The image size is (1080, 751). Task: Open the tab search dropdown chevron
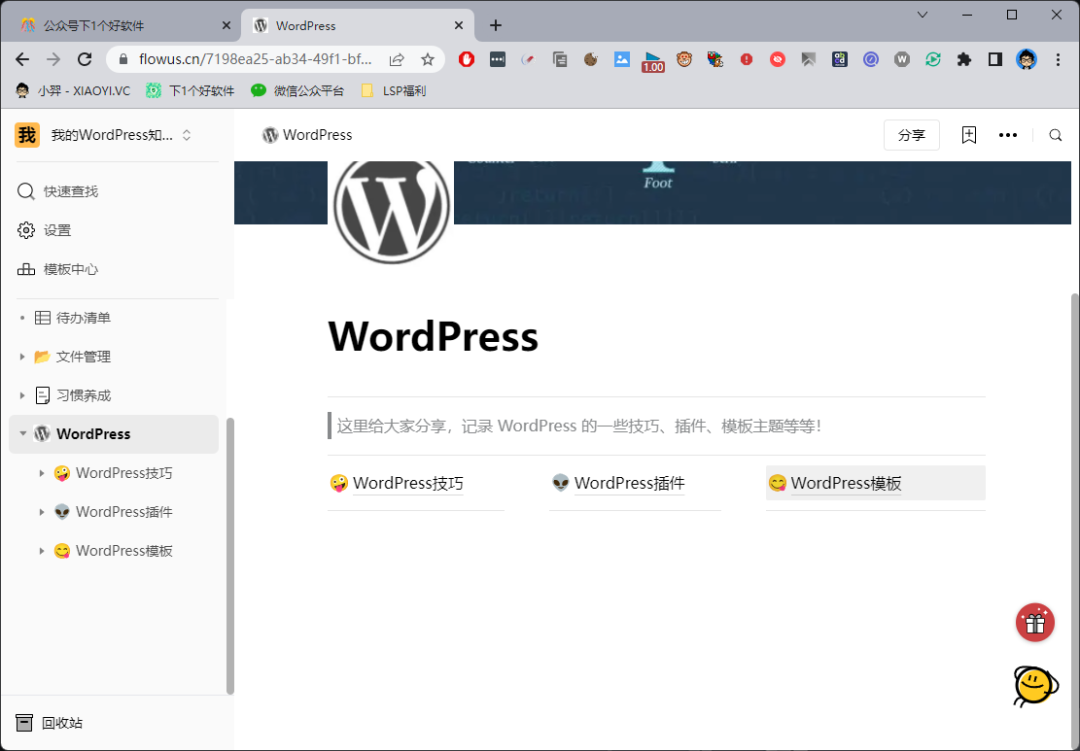coord(922,14)
